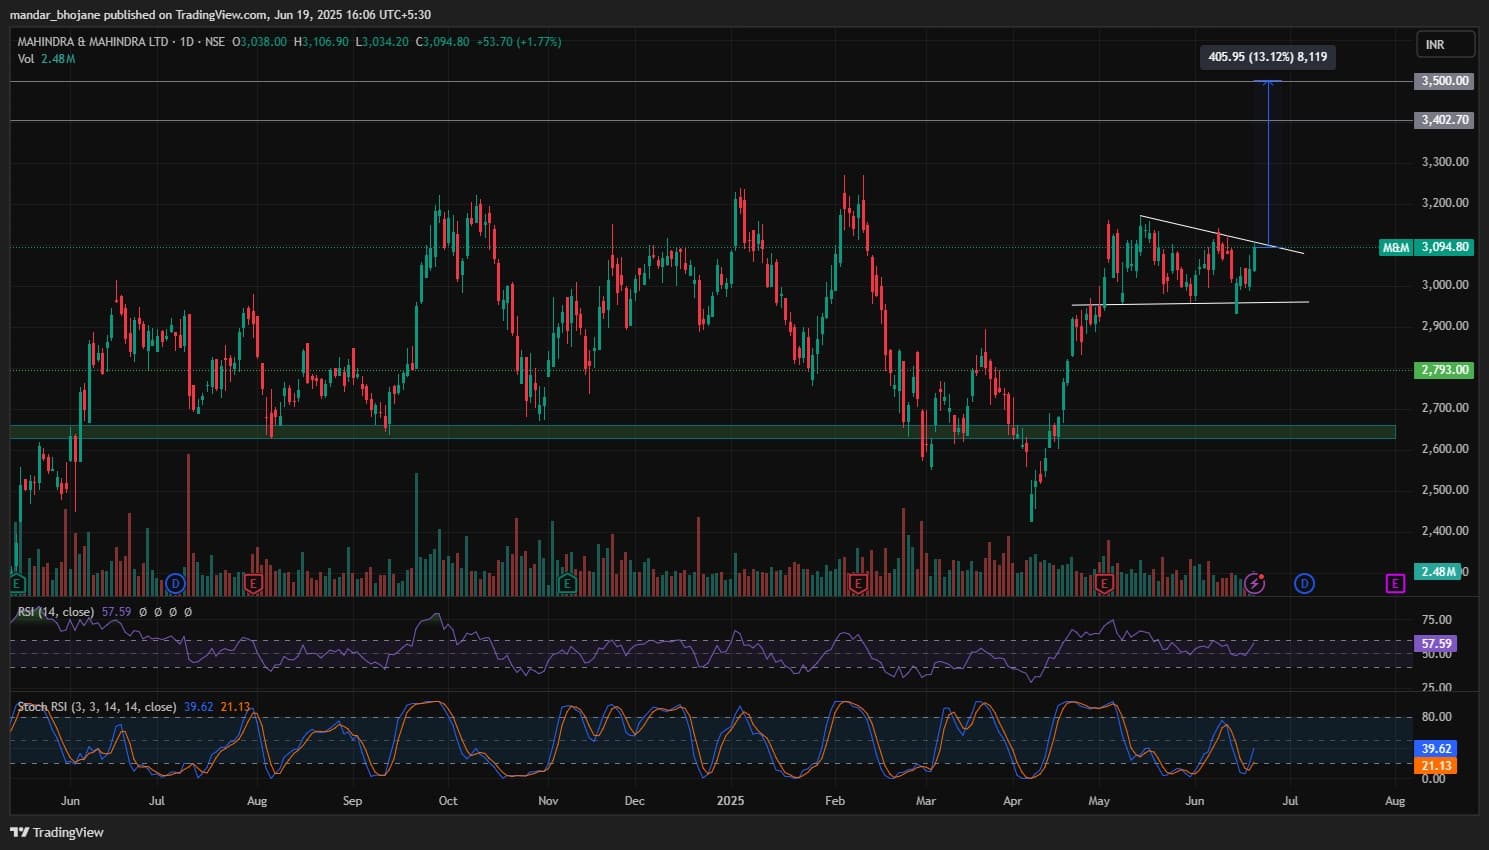Click the 405.95 (13.12%) measurement label

(x=1268, y=57)
